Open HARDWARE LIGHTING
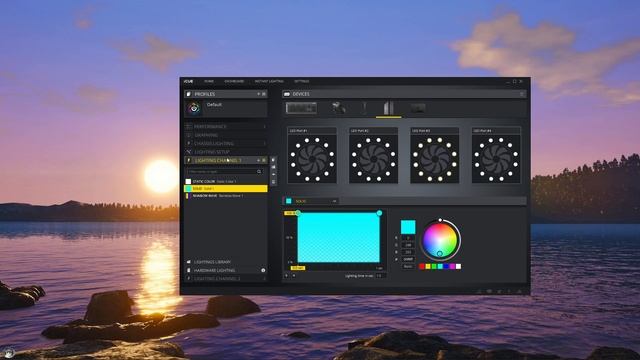This screenshot has height=360, width=640. (226, 270)
